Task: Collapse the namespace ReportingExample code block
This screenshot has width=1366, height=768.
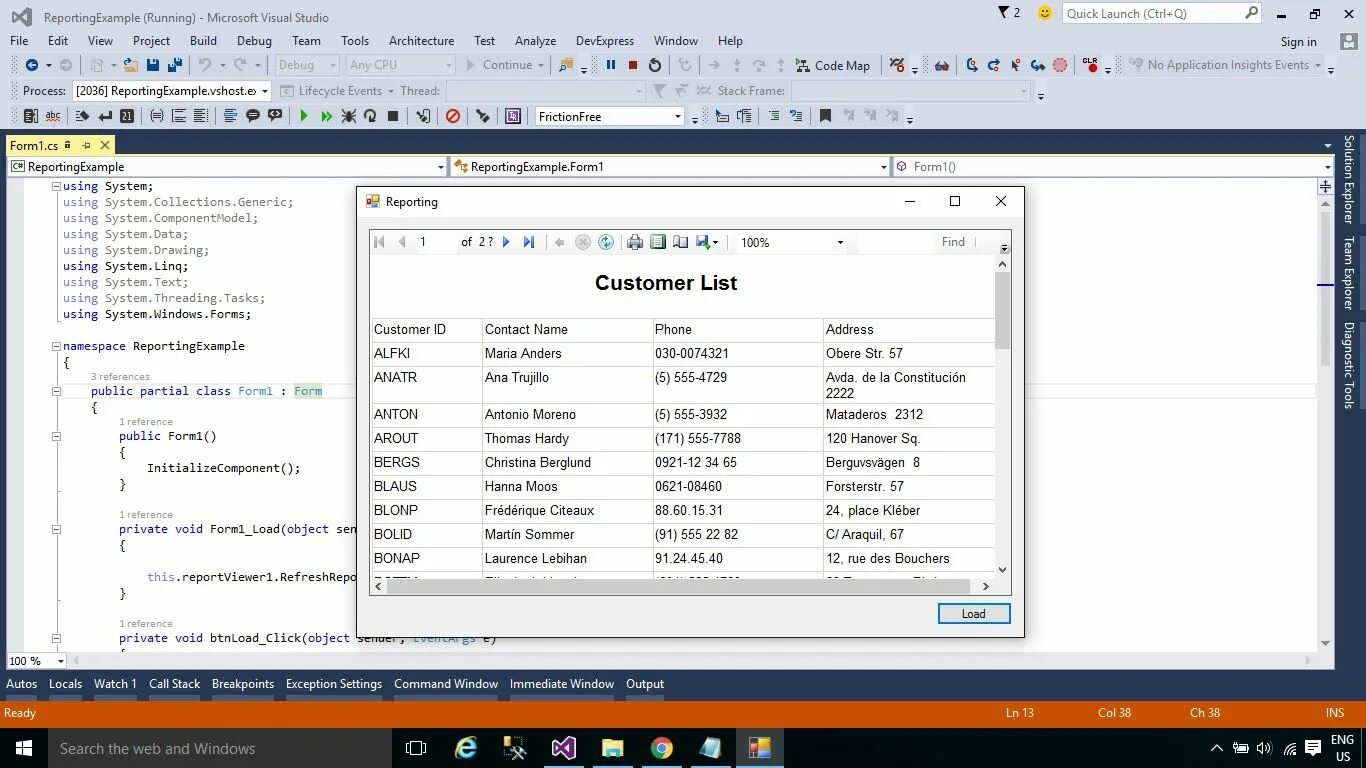Action: pyautogui.click(x=57, y=346)
